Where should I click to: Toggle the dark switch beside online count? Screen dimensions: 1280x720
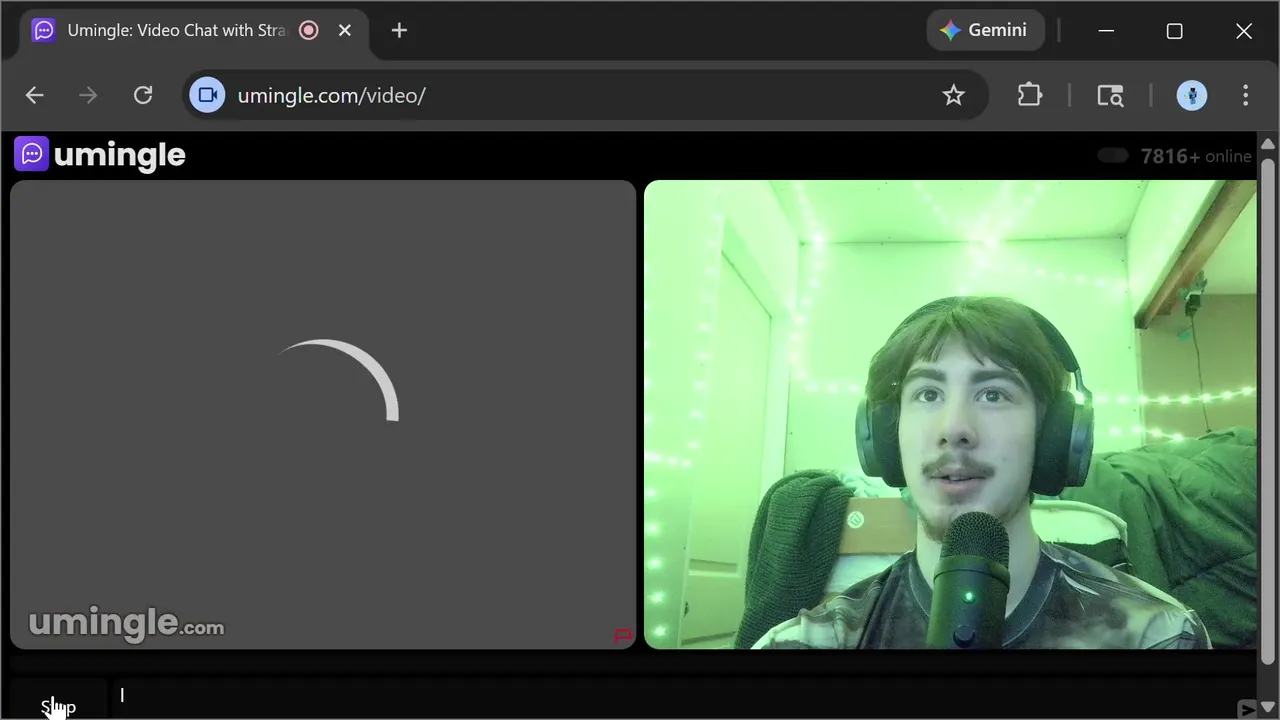1113,155
